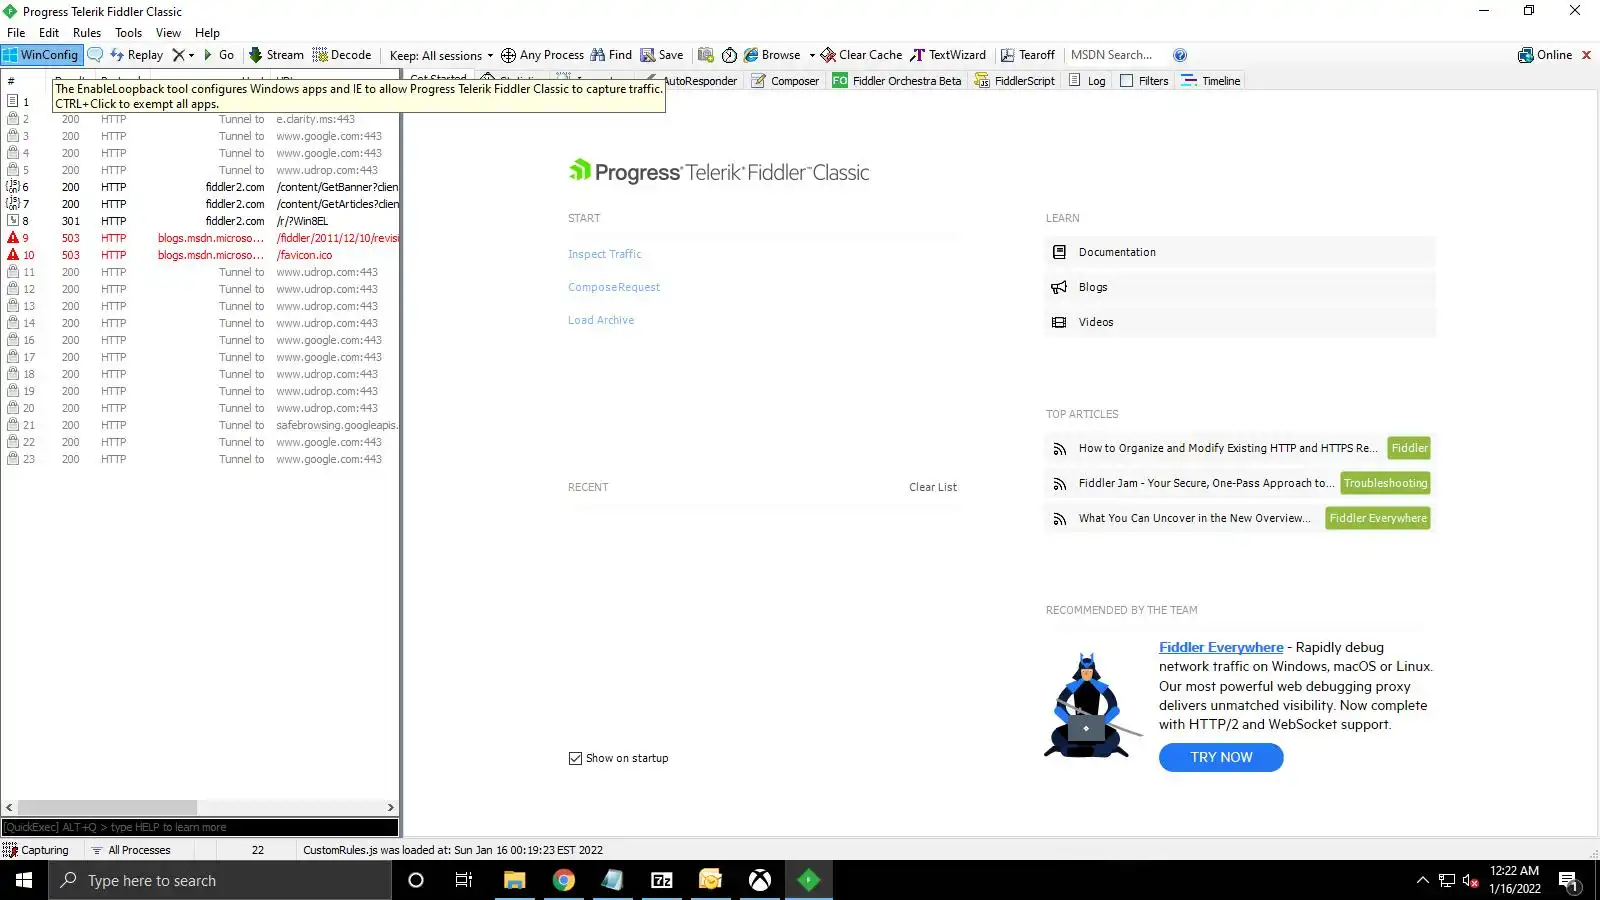Open the WinConfig tool
1600x900 pixels.
pos(41,55)
